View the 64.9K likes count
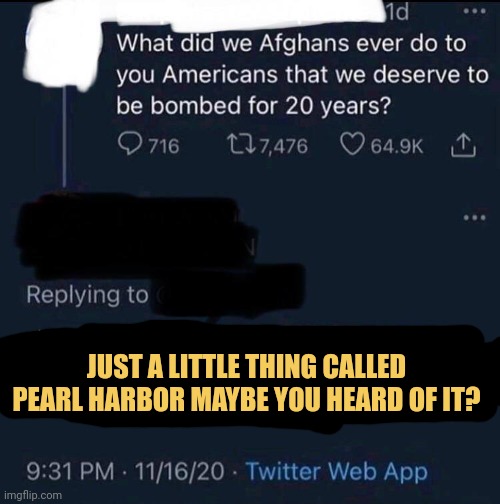 pyautogui.click(x=397, y=146)
